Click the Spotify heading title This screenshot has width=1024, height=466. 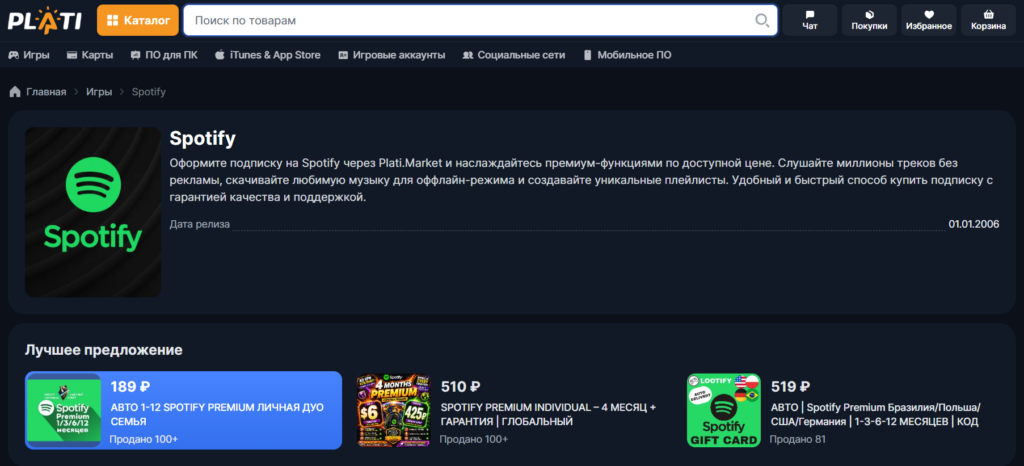tap(202, 138)
